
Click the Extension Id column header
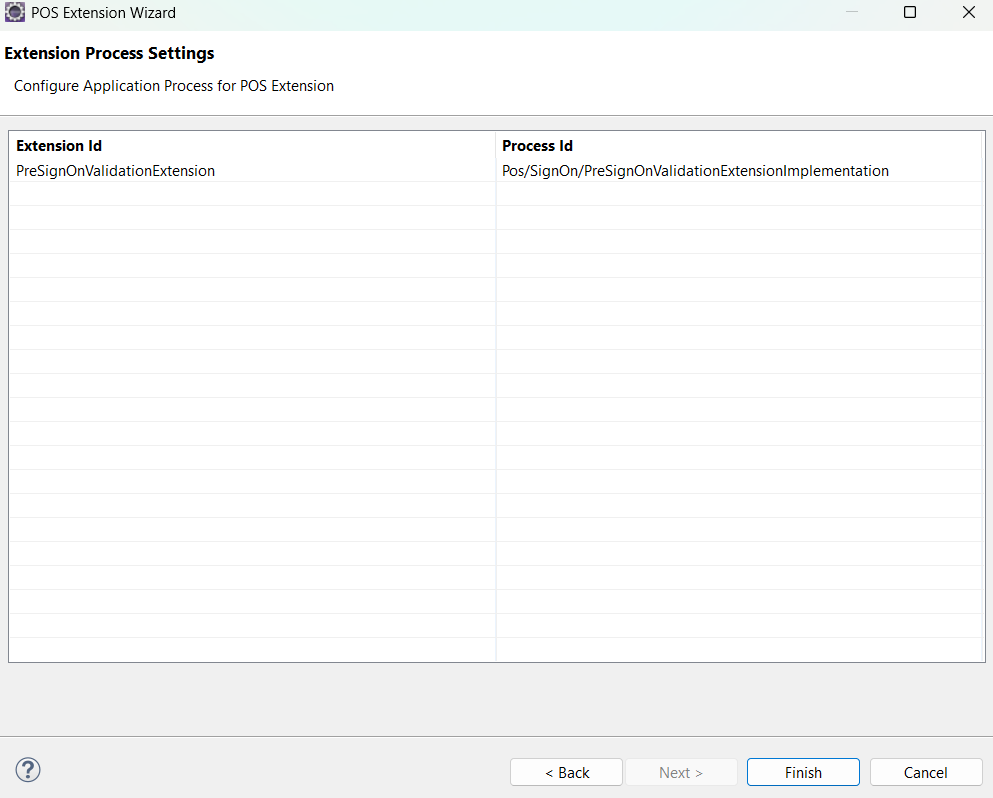(58, 145)
